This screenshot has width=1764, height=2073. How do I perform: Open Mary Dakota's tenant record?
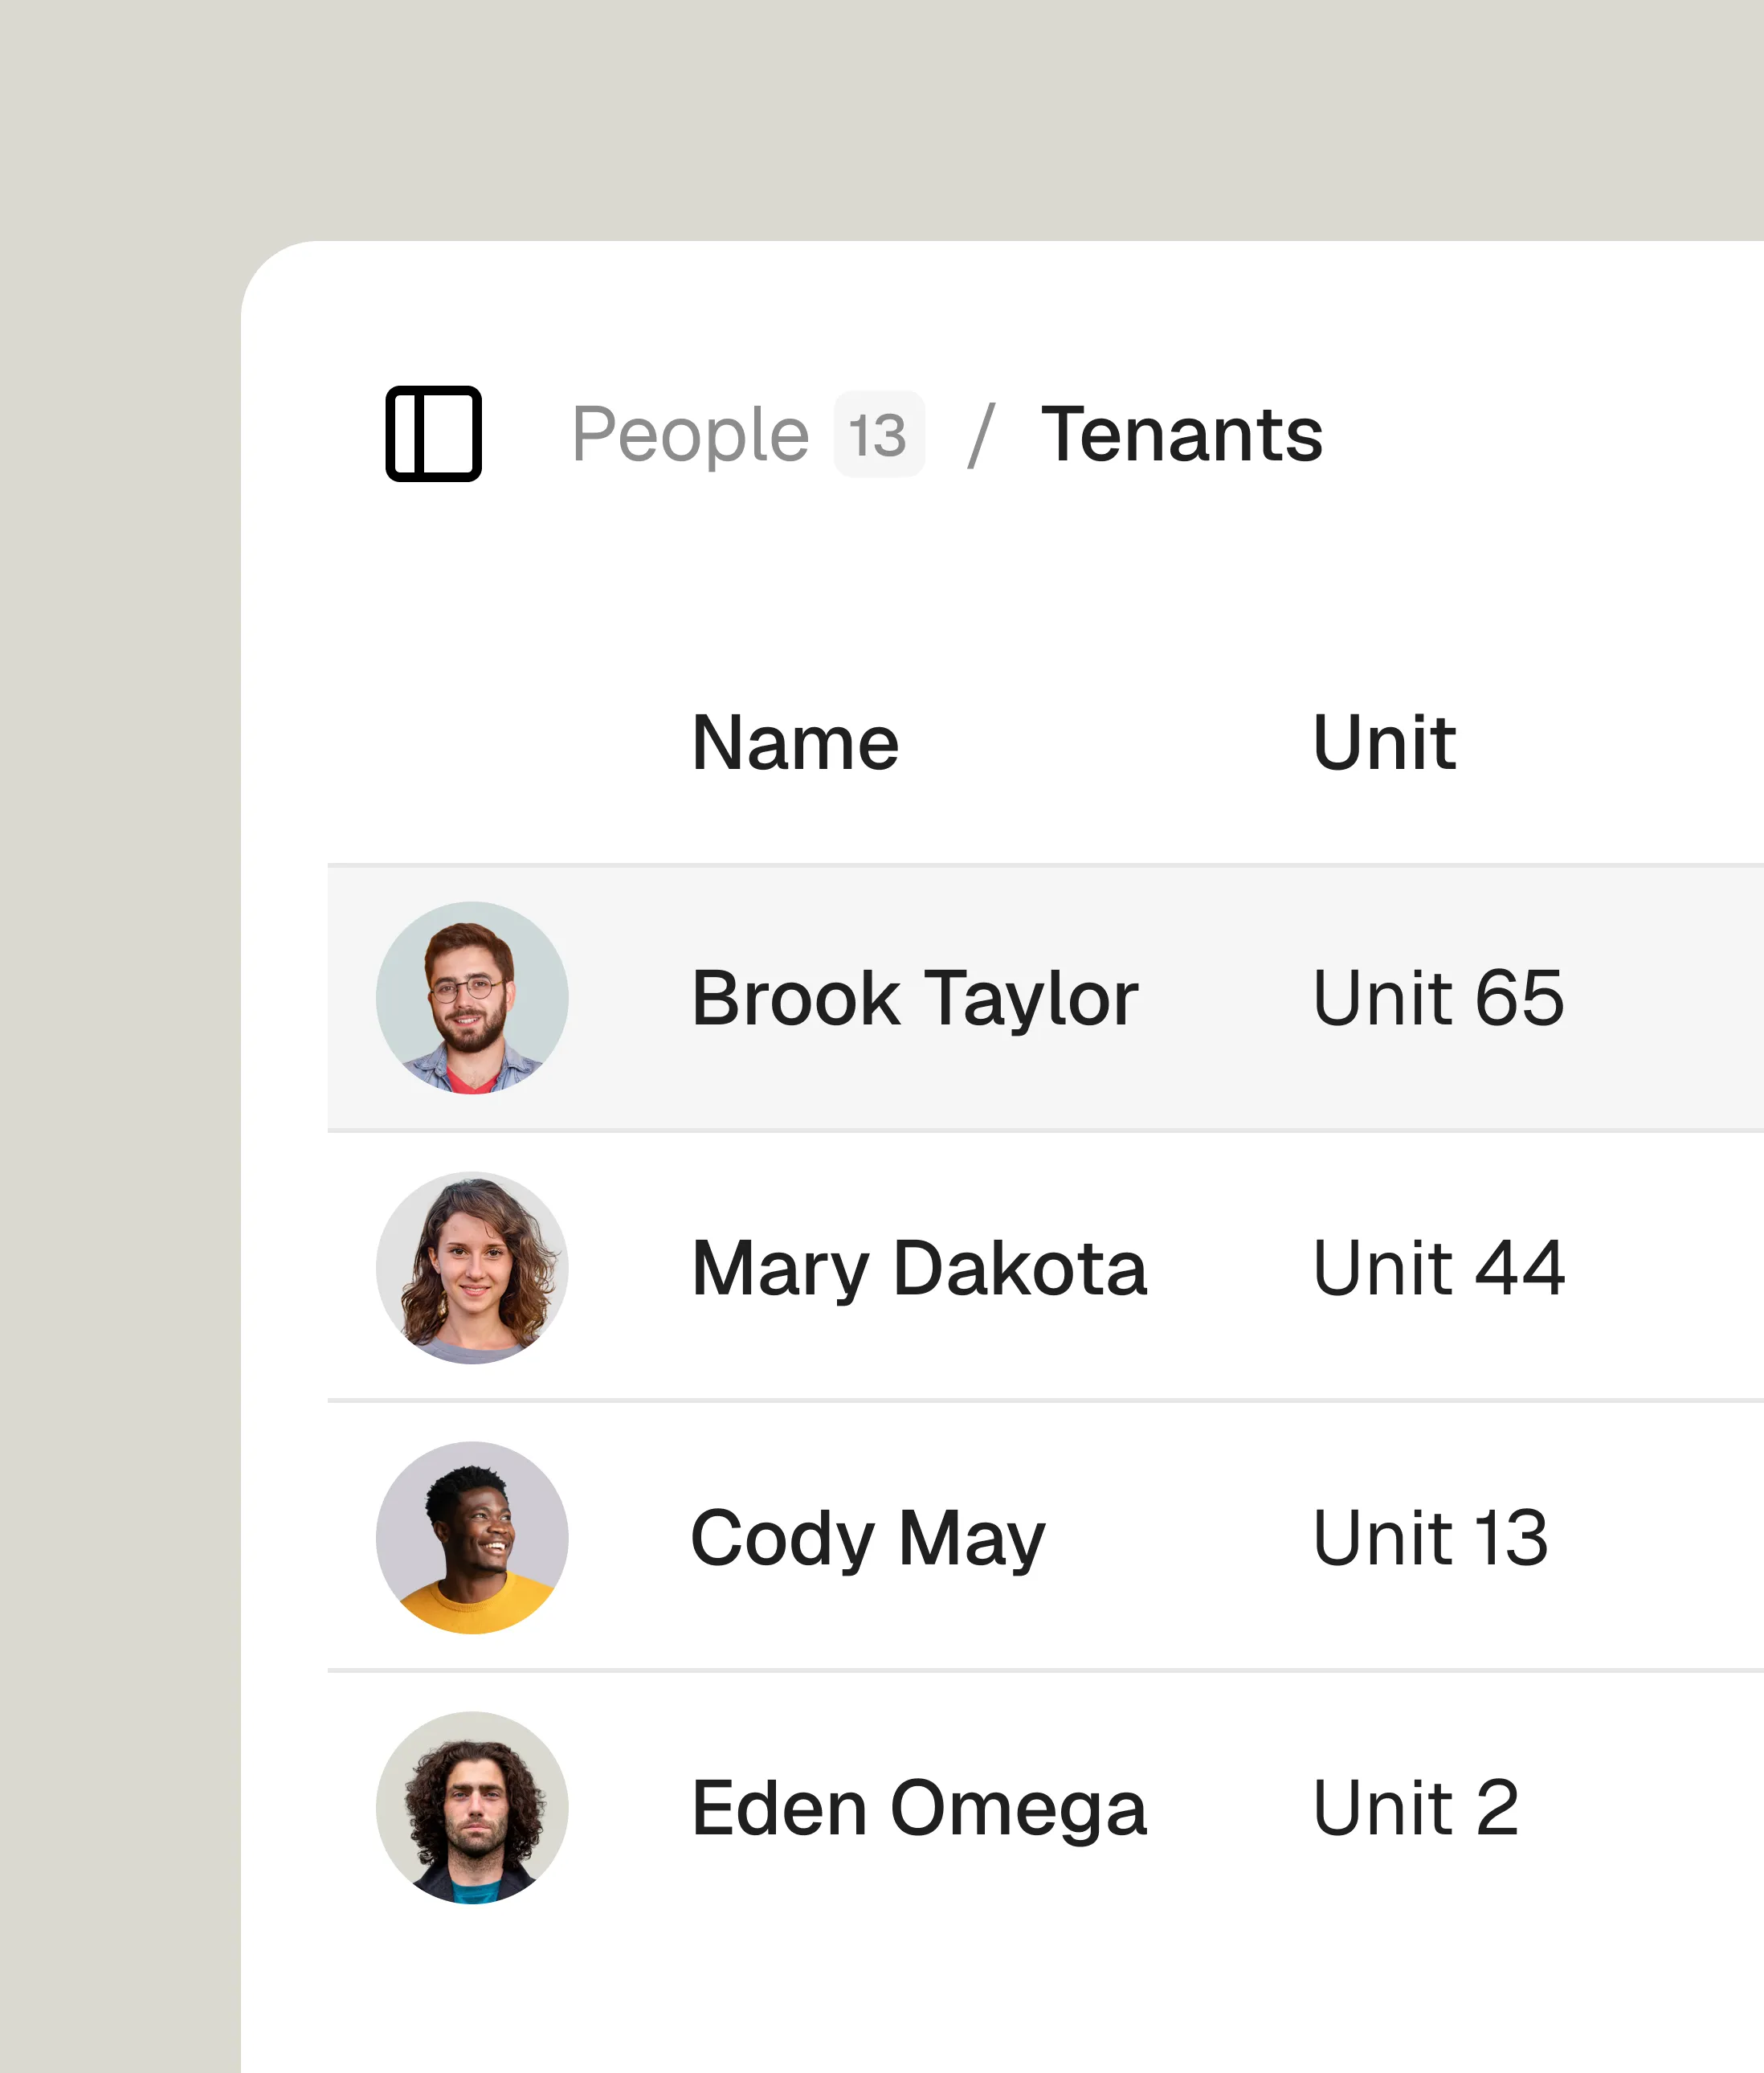[919, 1266]
